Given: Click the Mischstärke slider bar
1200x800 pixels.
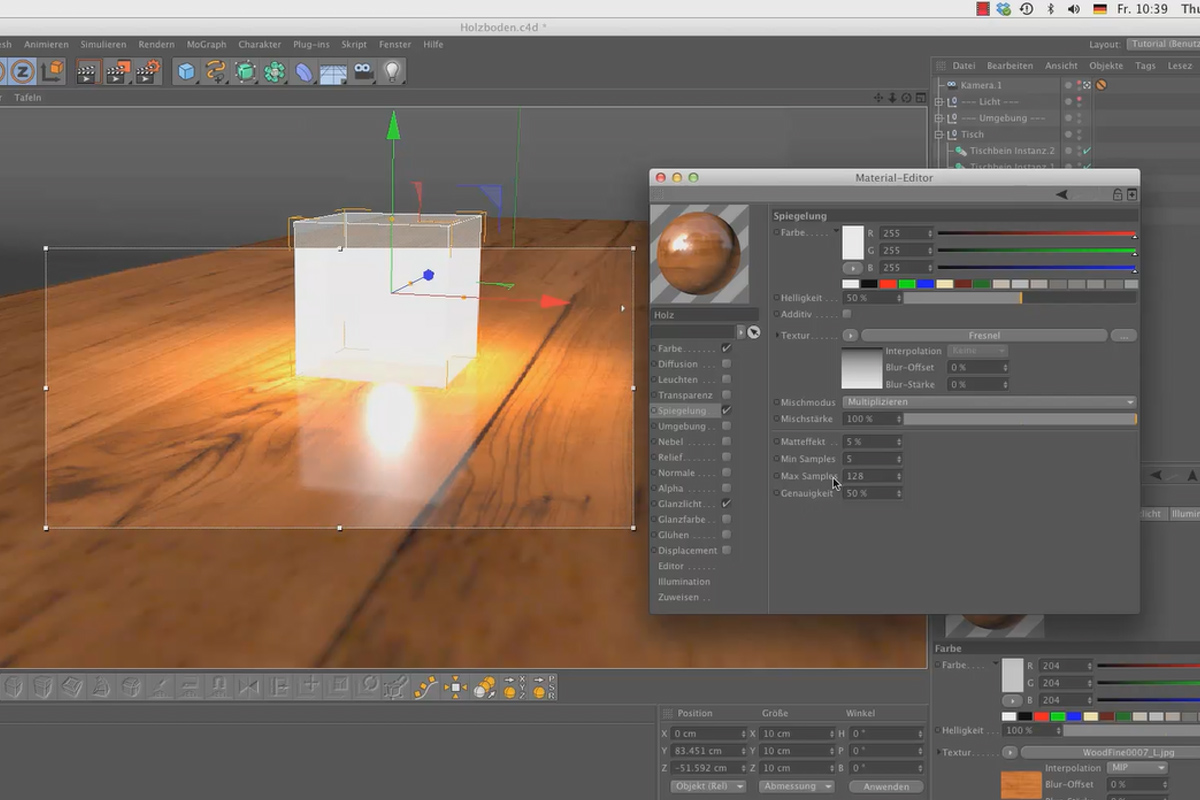Looking at the screenshot, I should coord(1020,419).
